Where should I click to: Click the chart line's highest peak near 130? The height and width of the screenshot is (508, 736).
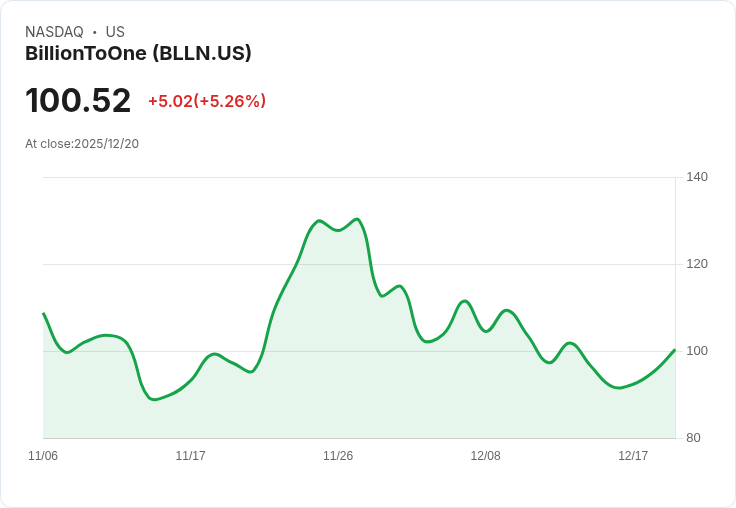(x=357, y=219)
